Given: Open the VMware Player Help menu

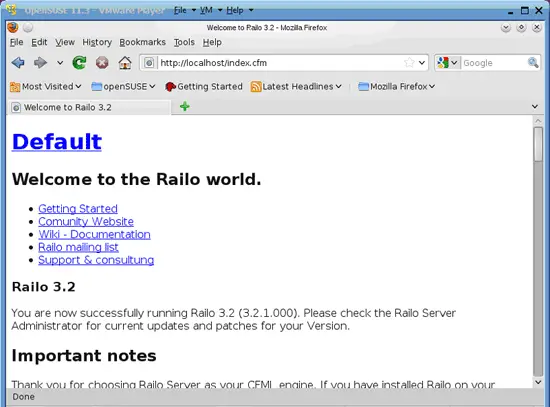Looking at the screenshot, I should pyautogui.click(x=240, y=10).
